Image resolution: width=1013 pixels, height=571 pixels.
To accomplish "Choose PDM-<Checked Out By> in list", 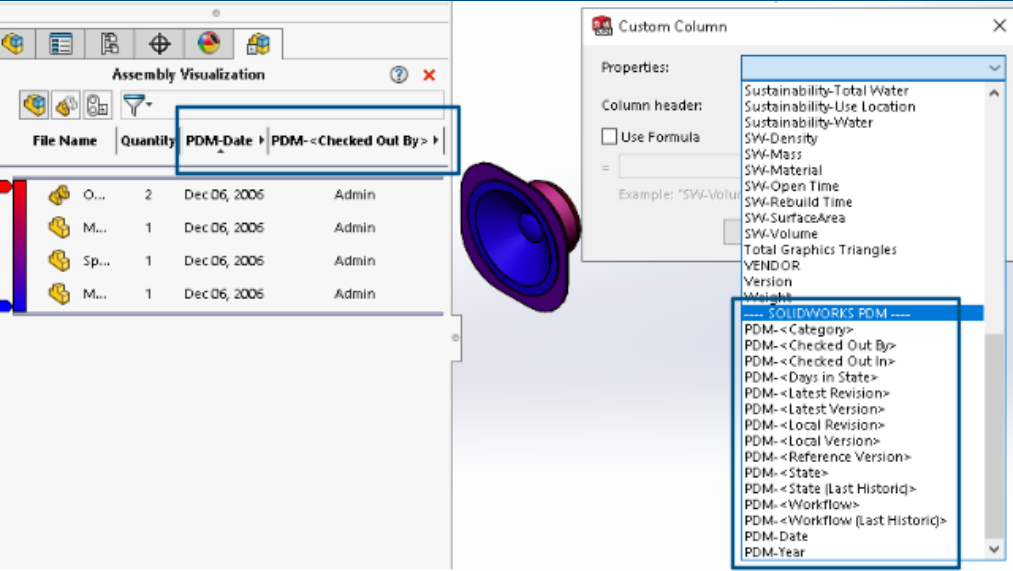I will pyautogui.click(x=820, y=346).
